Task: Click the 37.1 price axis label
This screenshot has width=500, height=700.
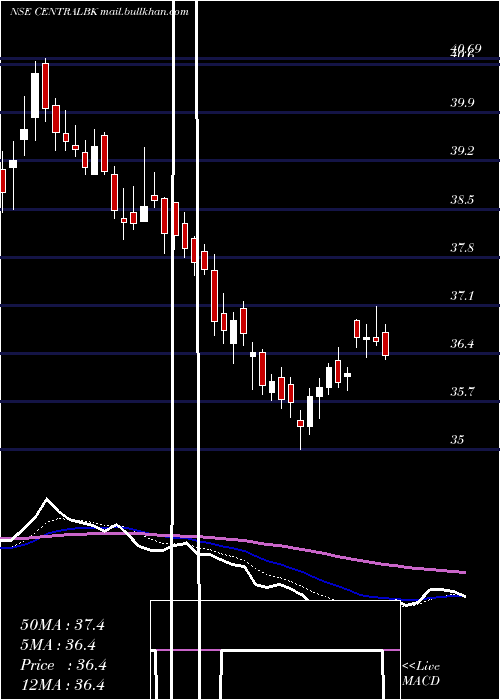Action: click(462, 296)
